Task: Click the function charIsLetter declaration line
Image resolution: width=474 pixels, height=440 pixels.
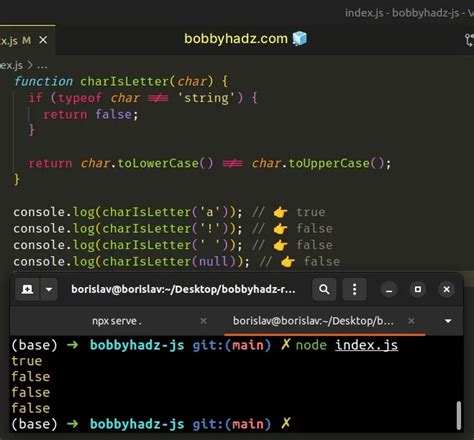Action: 121,81
